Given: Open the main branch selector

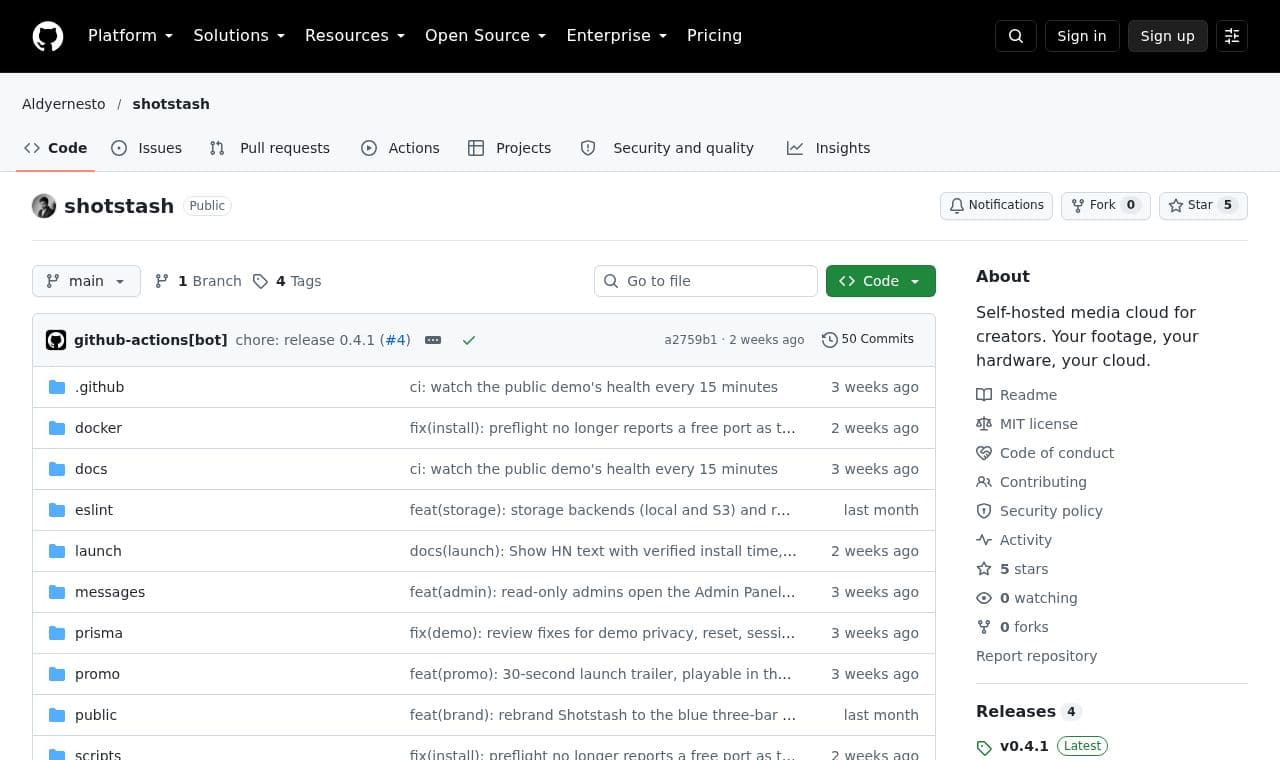Looking at the screenshot, I should click(x=86, y=281).
